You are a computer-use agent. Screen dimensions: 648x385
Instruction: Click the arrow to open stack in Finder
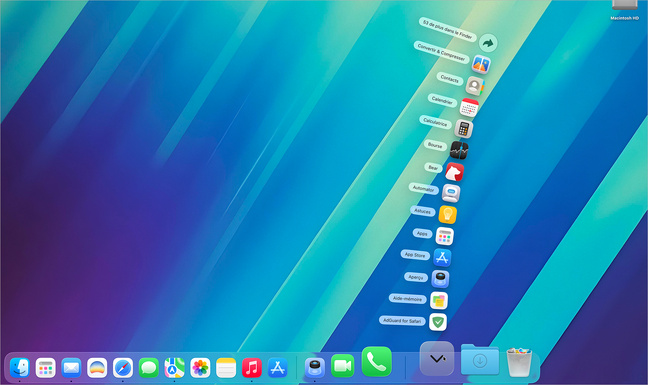488,43
